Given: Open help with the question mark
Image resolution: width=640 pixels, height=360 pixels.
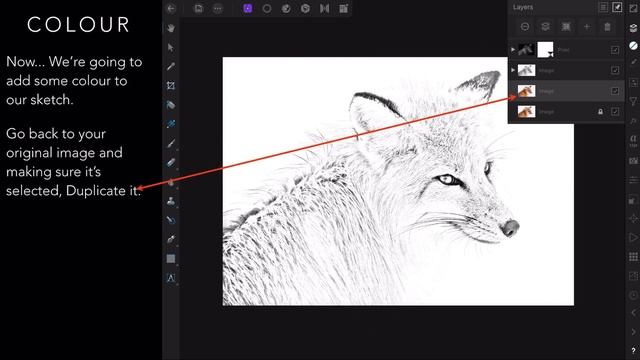Looking at the screenshot, I should (x=633, y=351).
